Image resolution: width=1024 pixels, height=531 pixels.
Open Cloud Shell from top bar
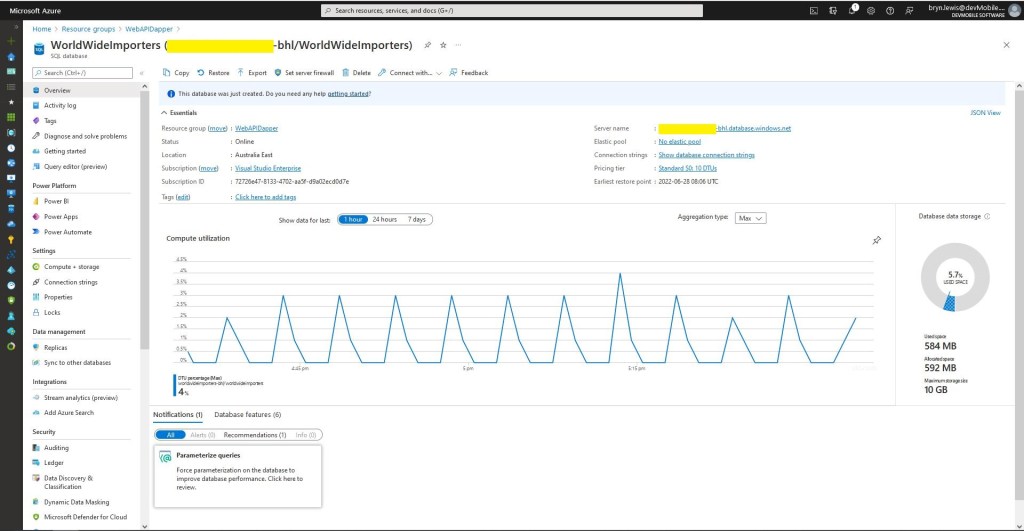click(815, 10)
